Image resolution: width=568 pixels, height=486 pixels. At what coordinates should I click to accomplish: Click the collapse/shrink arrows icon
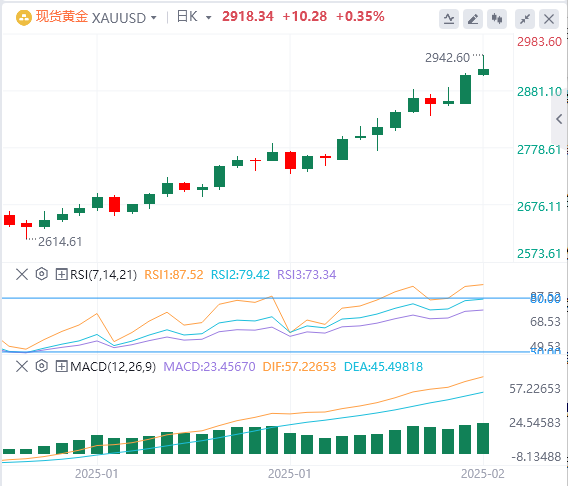tap(525, 19)
